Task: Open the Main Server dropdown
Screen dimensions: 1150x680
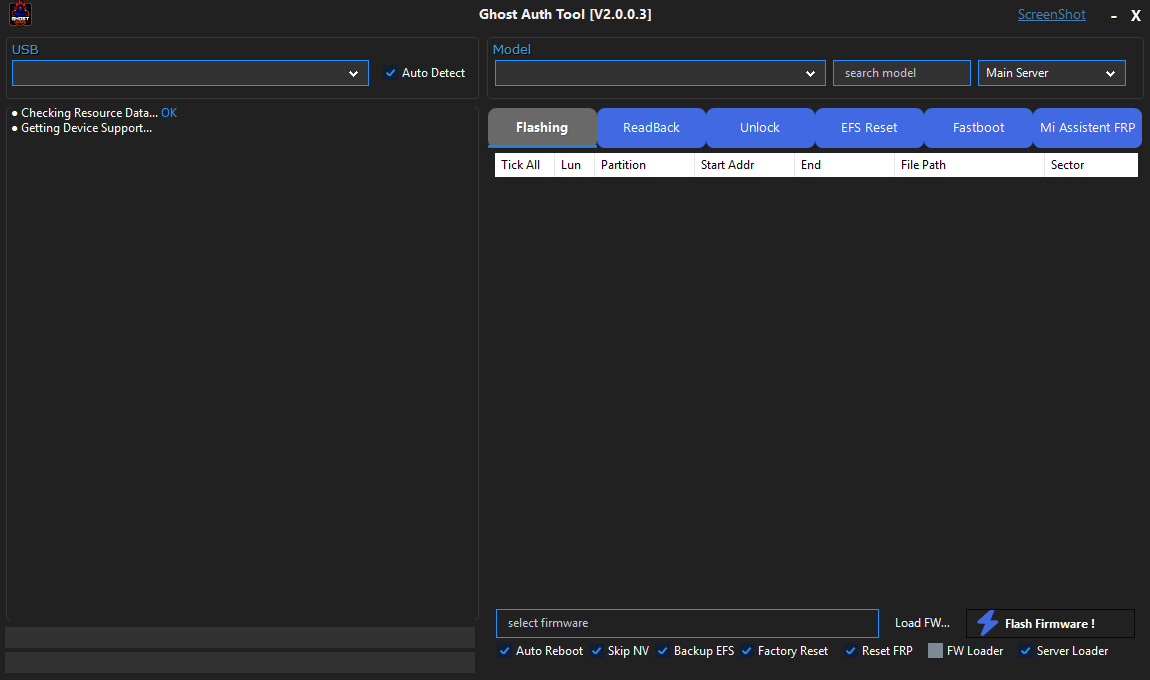Action: click(x=1051, y=73)
